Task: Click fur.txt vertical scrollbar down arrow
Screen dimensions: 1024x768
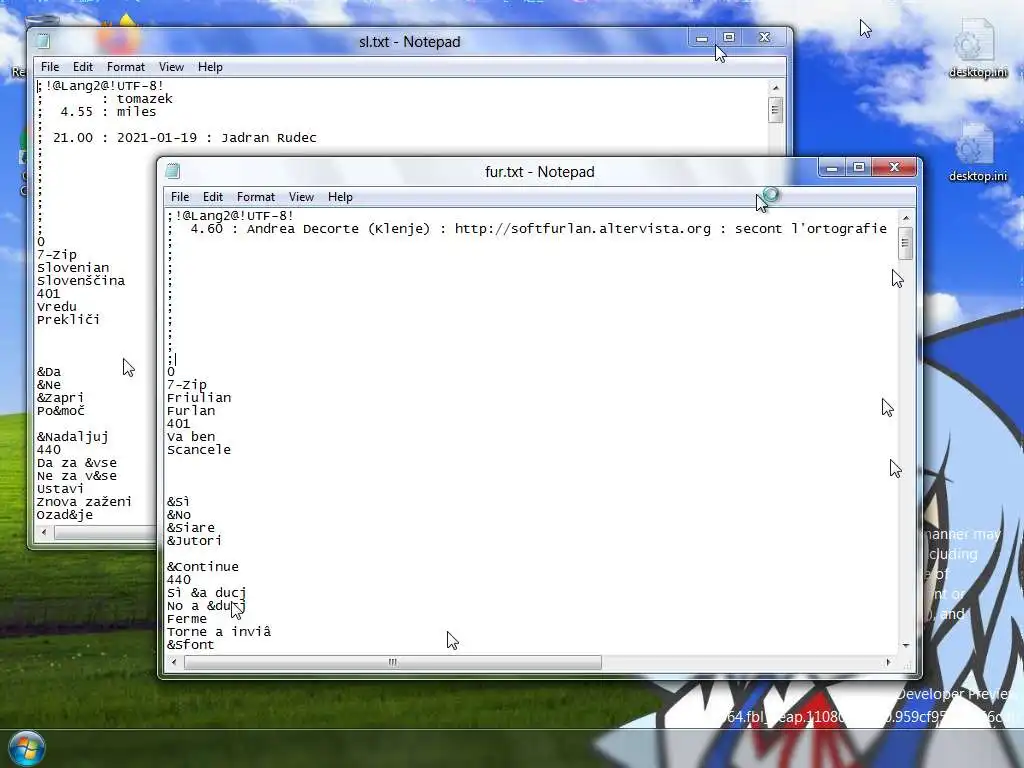Action: [x=906, y=645]
